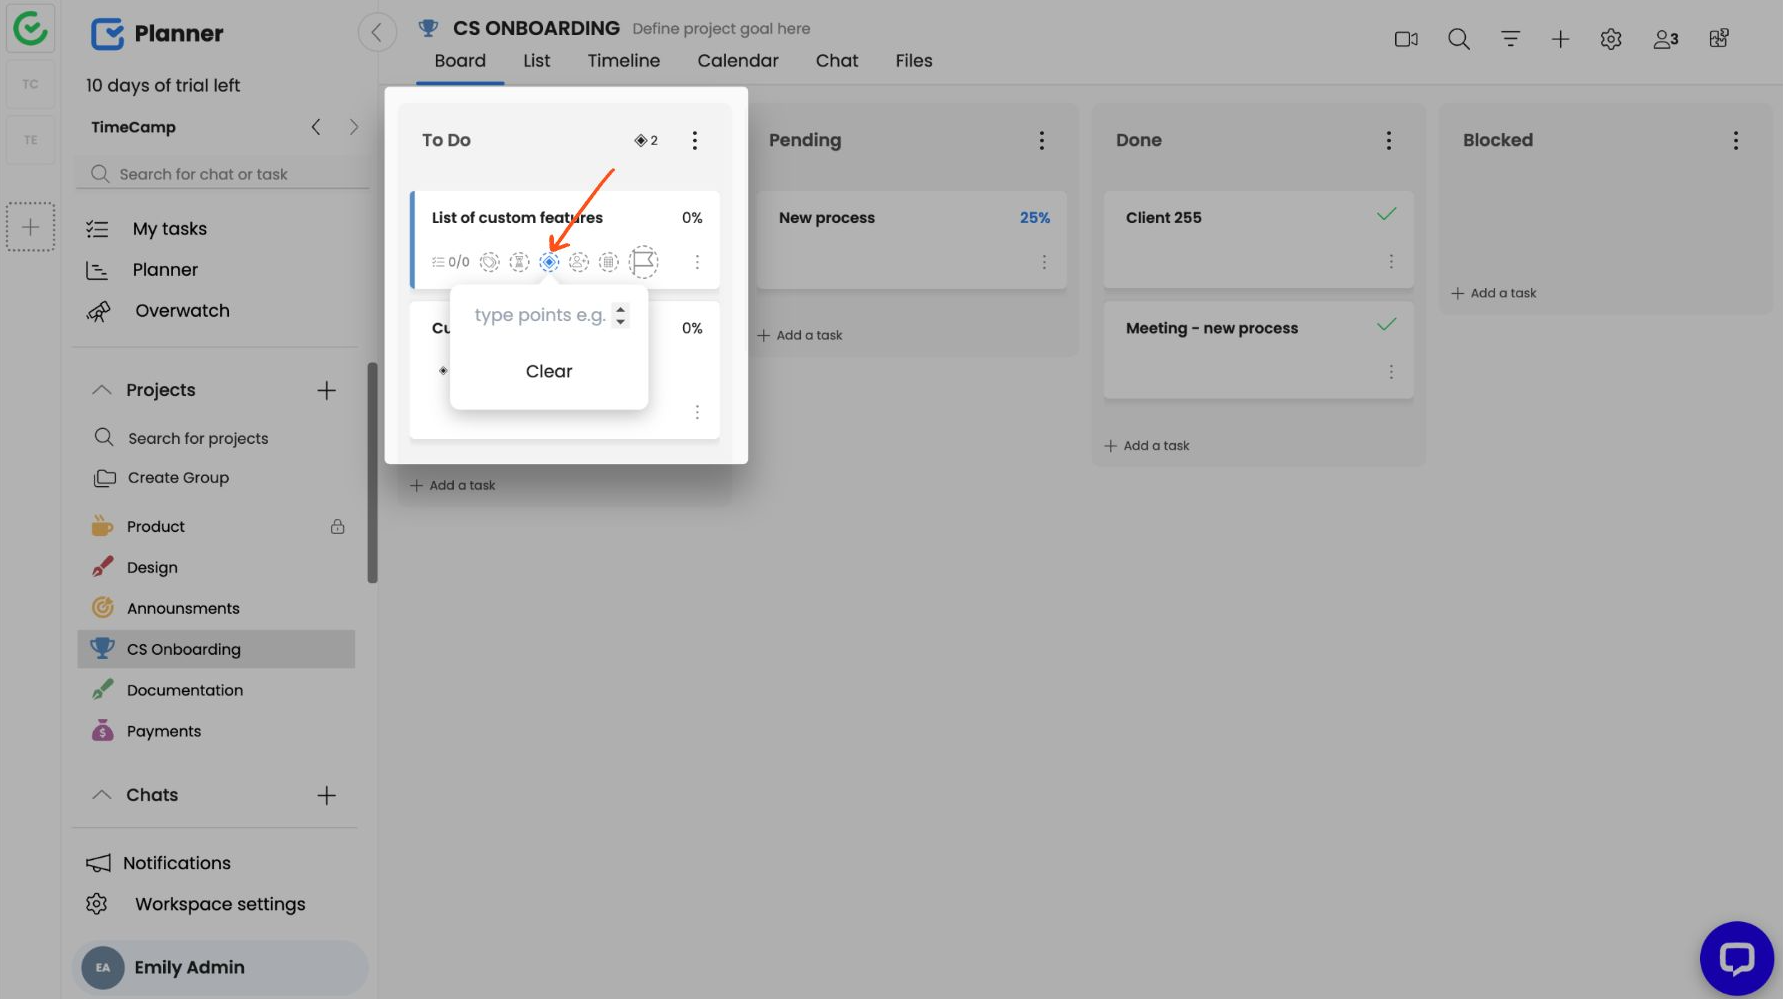Open the project members icon showing 3
The image size is (1783, 999).
coord(1666,39)
